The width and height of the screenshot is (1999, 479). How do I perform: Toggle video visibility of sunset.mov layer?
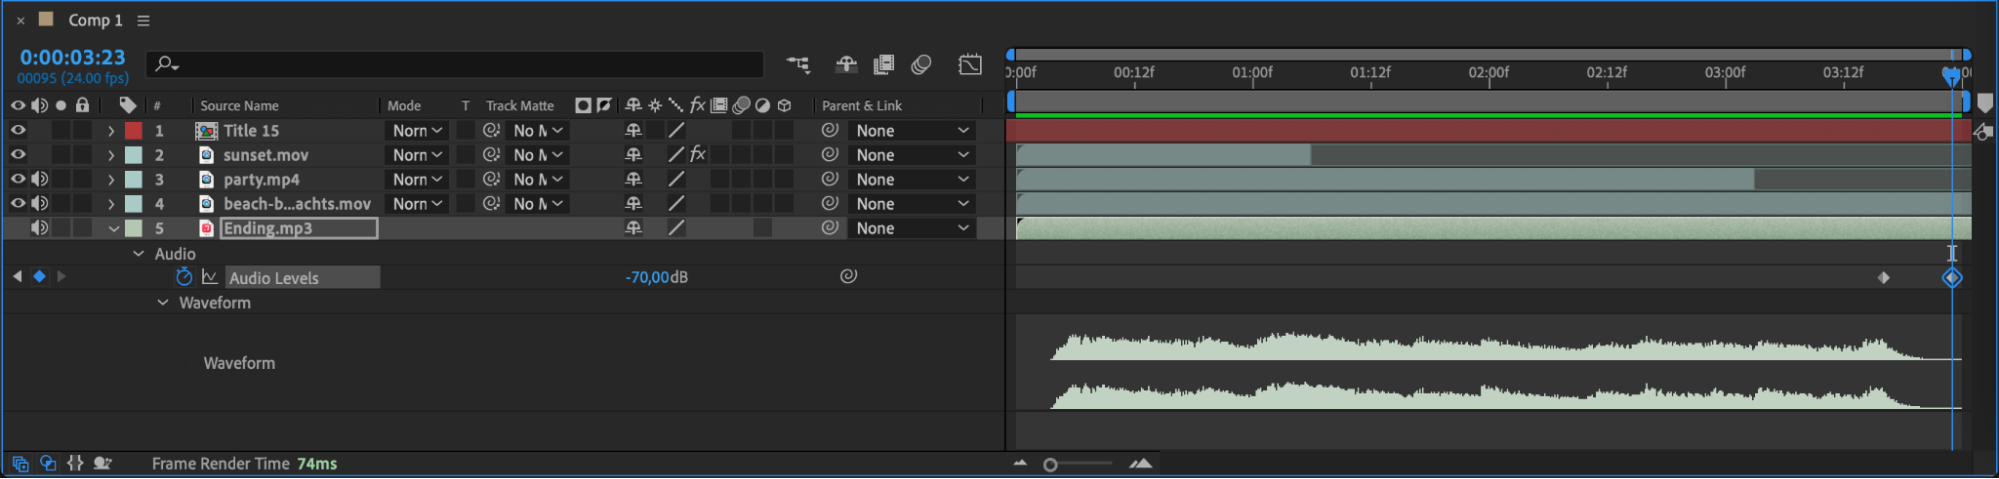click(18, 155)
